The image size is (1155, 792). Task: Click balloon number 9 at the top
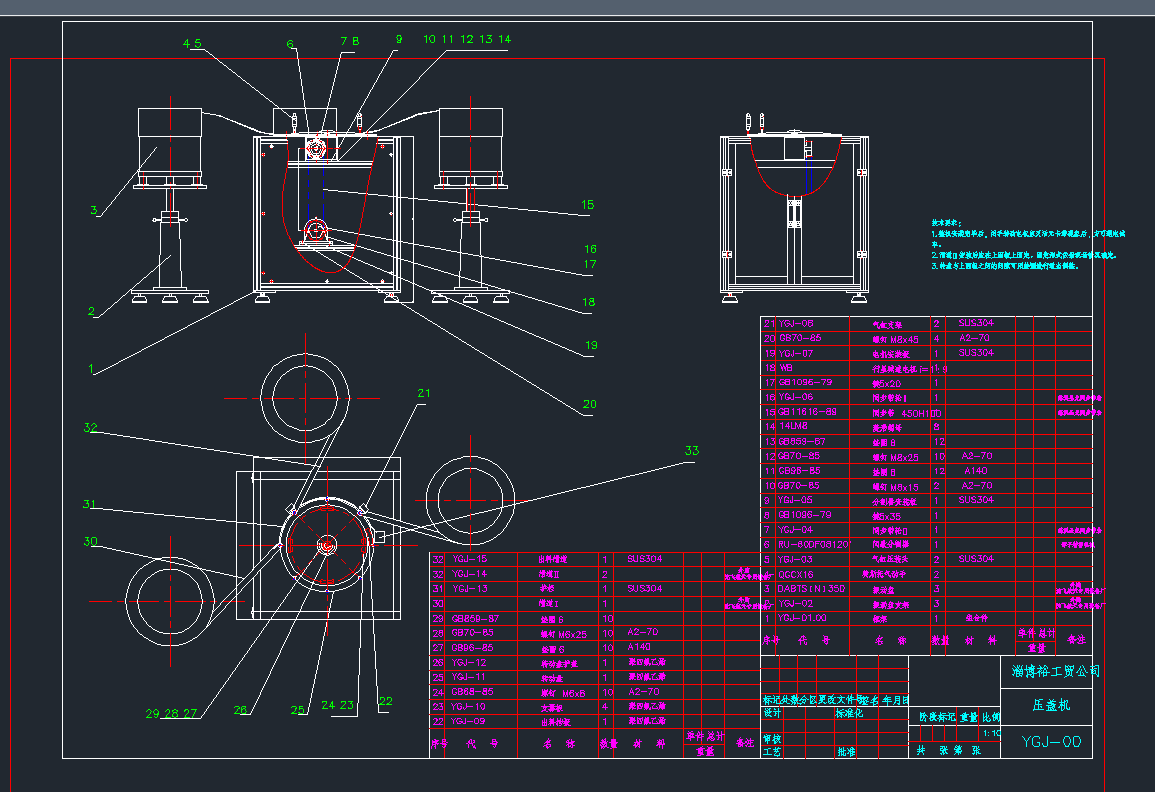coord(397,40)
